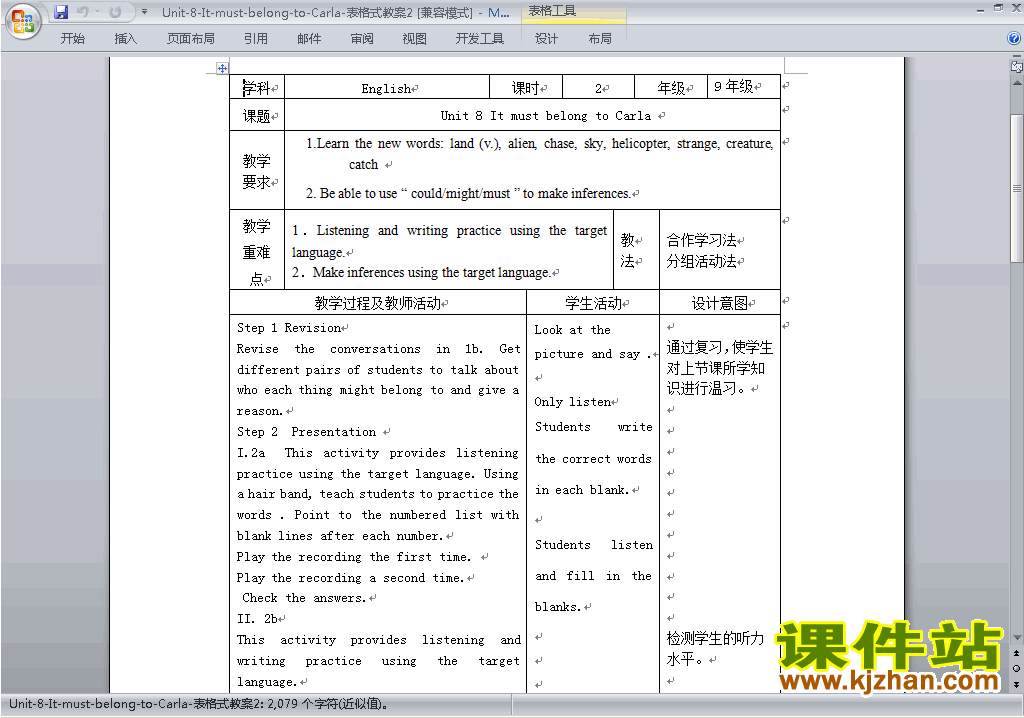Click 'Only listen' in student activity column

(x=573, y=402)
